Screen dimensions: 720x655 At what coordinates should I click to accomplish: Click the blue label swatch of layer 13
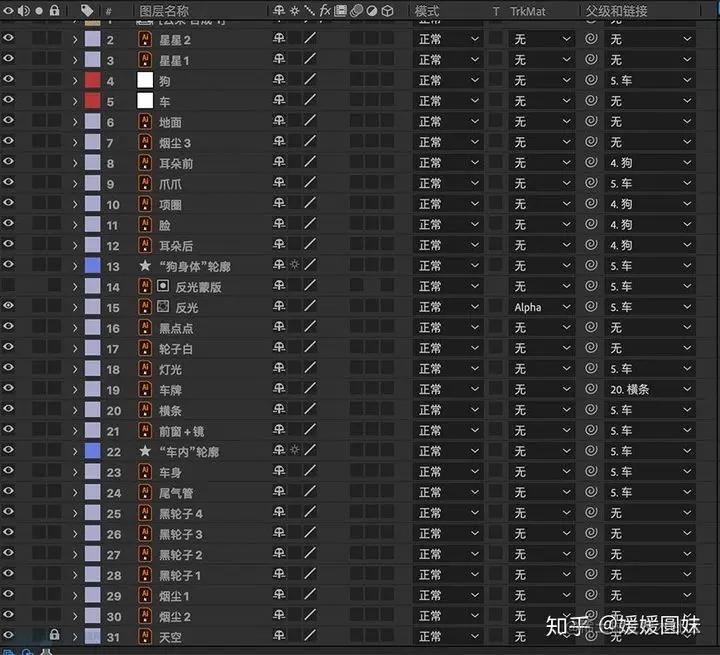pos(92,266)
